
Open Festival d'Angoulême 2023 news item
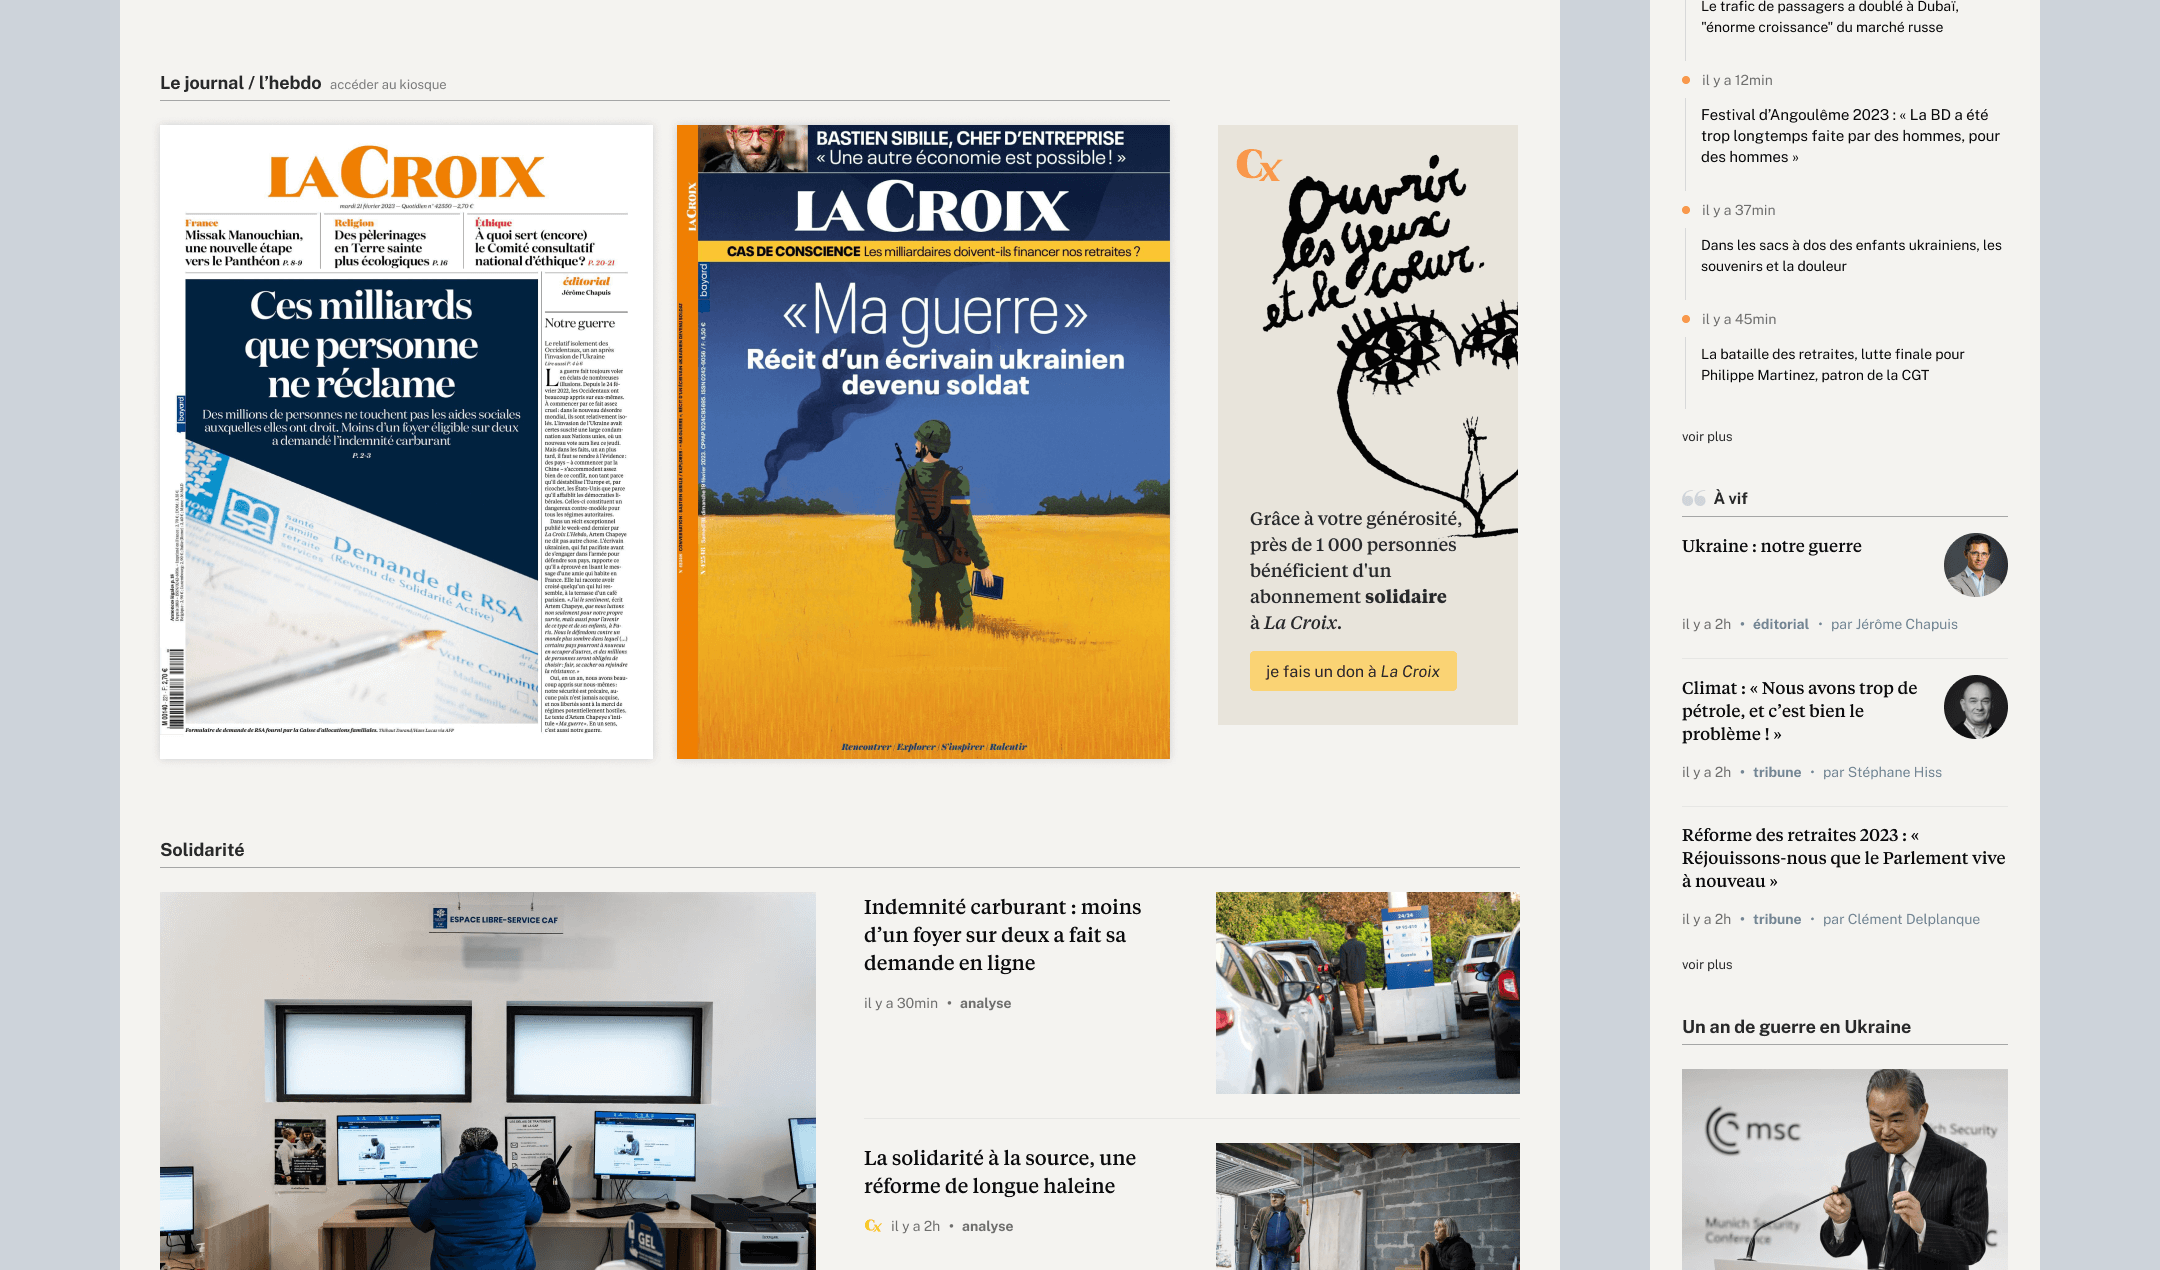pyautogui.click(x=1850, y=136)
